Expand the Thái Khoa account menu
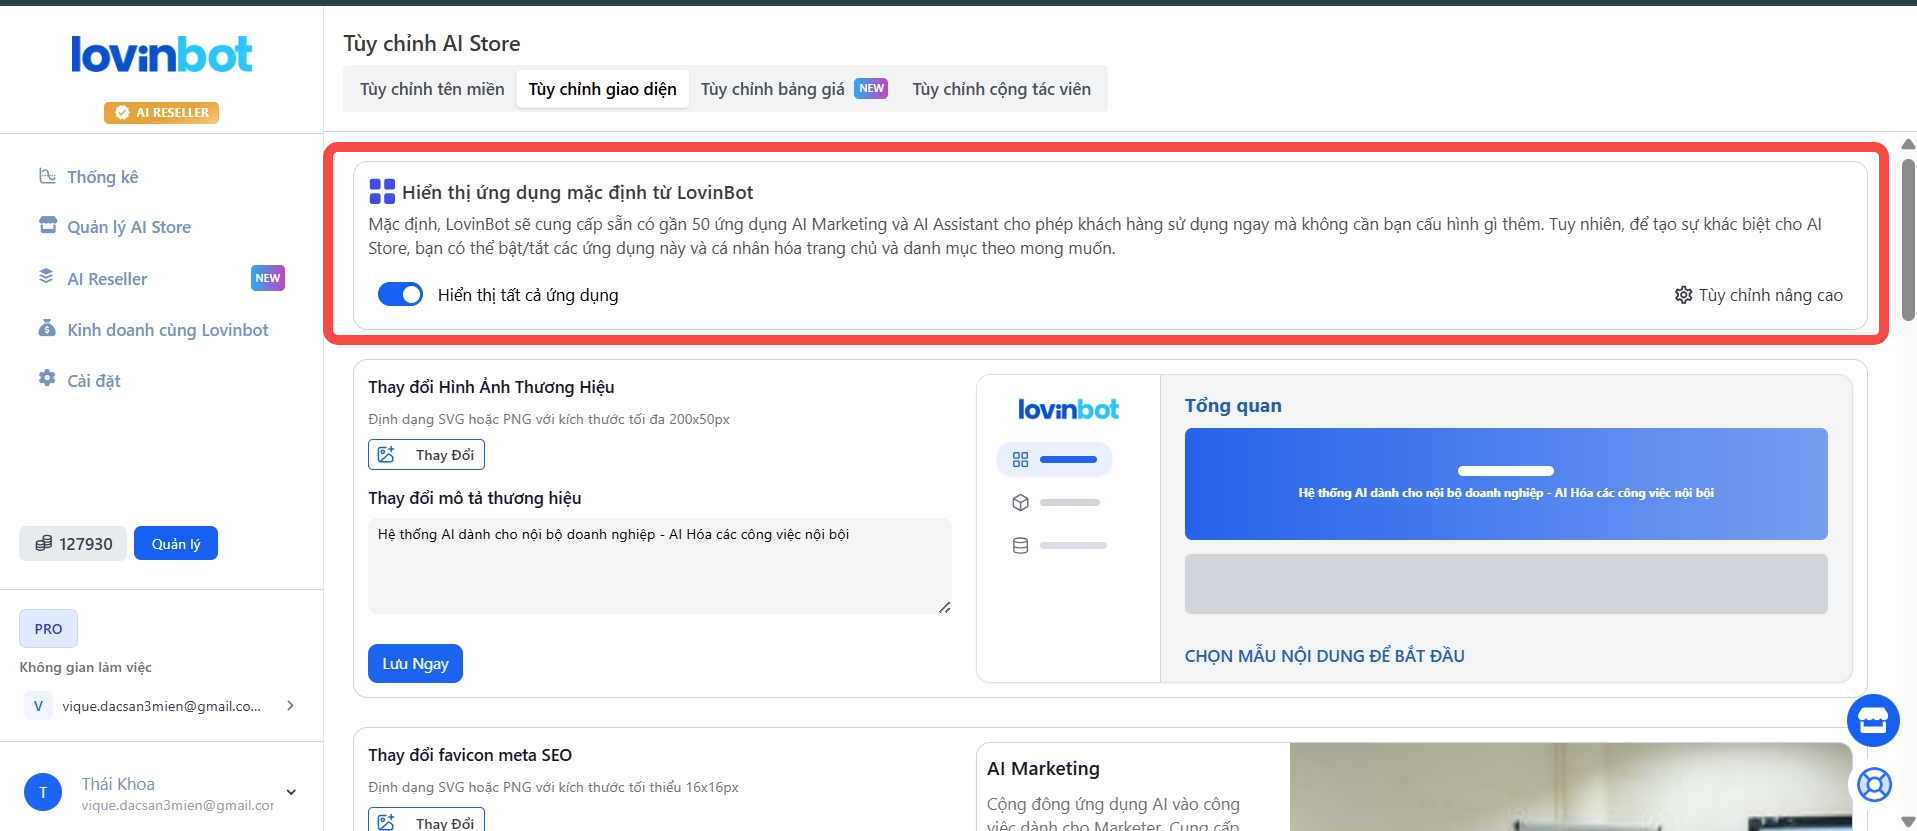 click(x=291, y=792)
